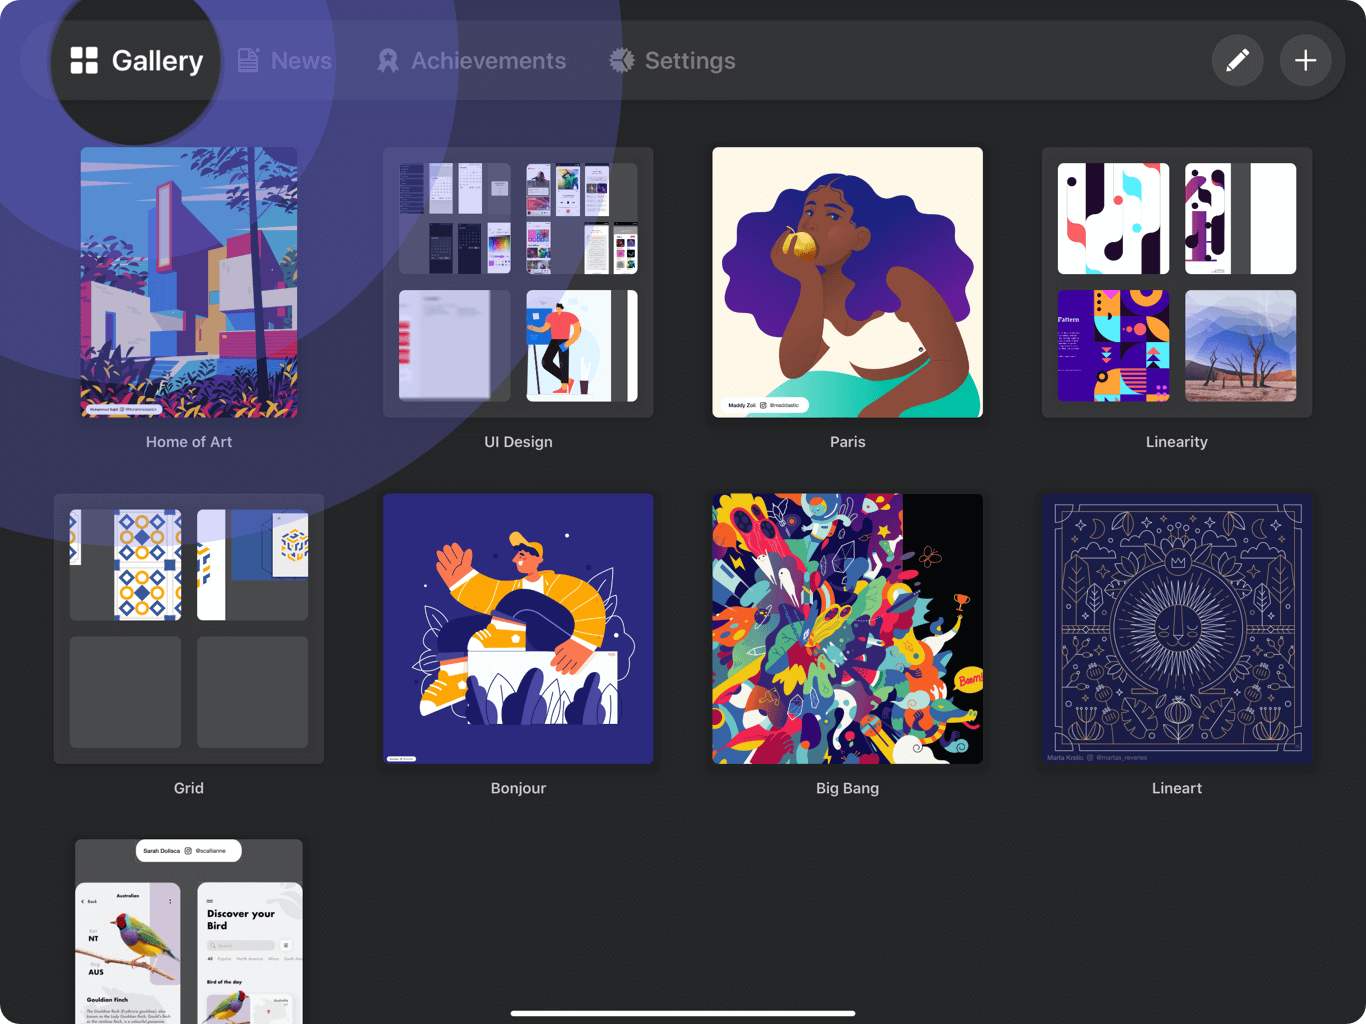Tap the home indicator bar
1366x1024 pixels.
(x=683, y=1013)
